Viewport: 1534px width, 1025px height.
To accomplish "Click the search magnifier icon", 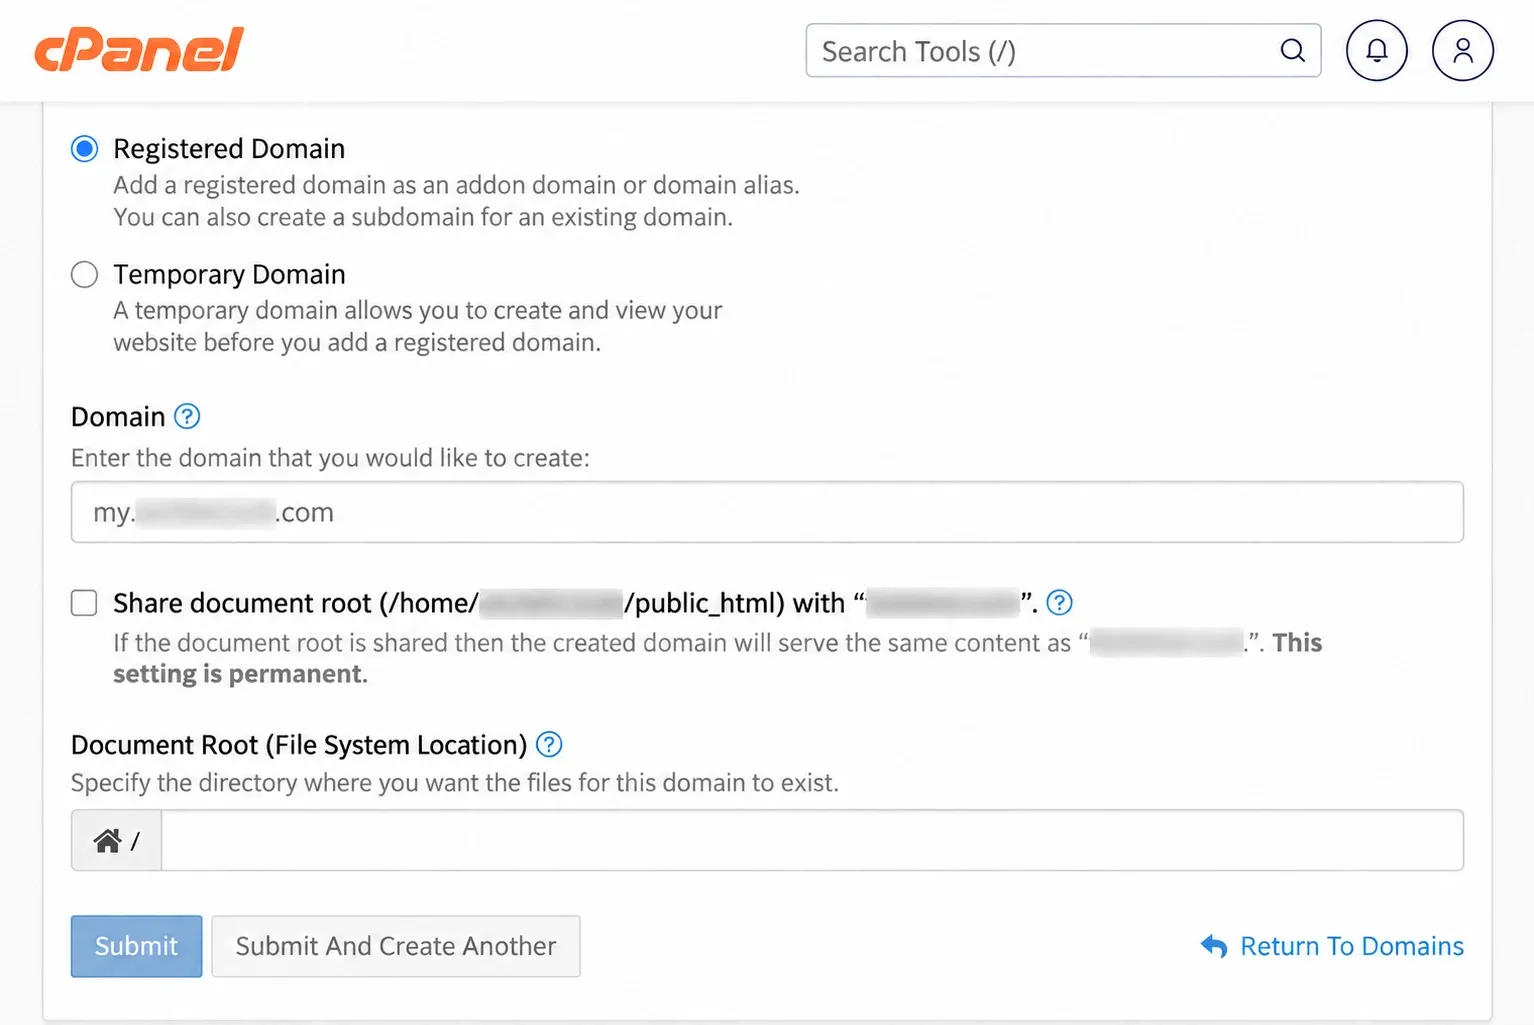I will [x=1292, y=50].
